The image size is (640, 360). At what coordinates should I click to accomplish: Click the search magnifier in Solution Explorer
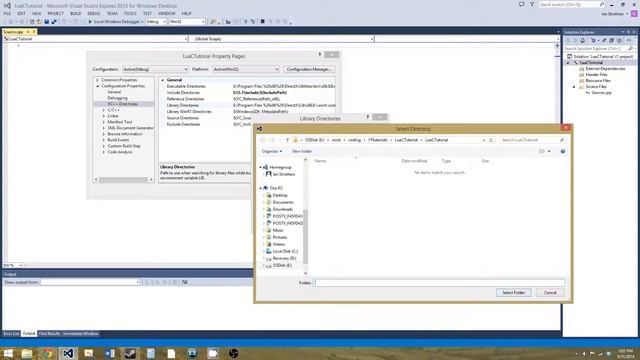point(631,49)
